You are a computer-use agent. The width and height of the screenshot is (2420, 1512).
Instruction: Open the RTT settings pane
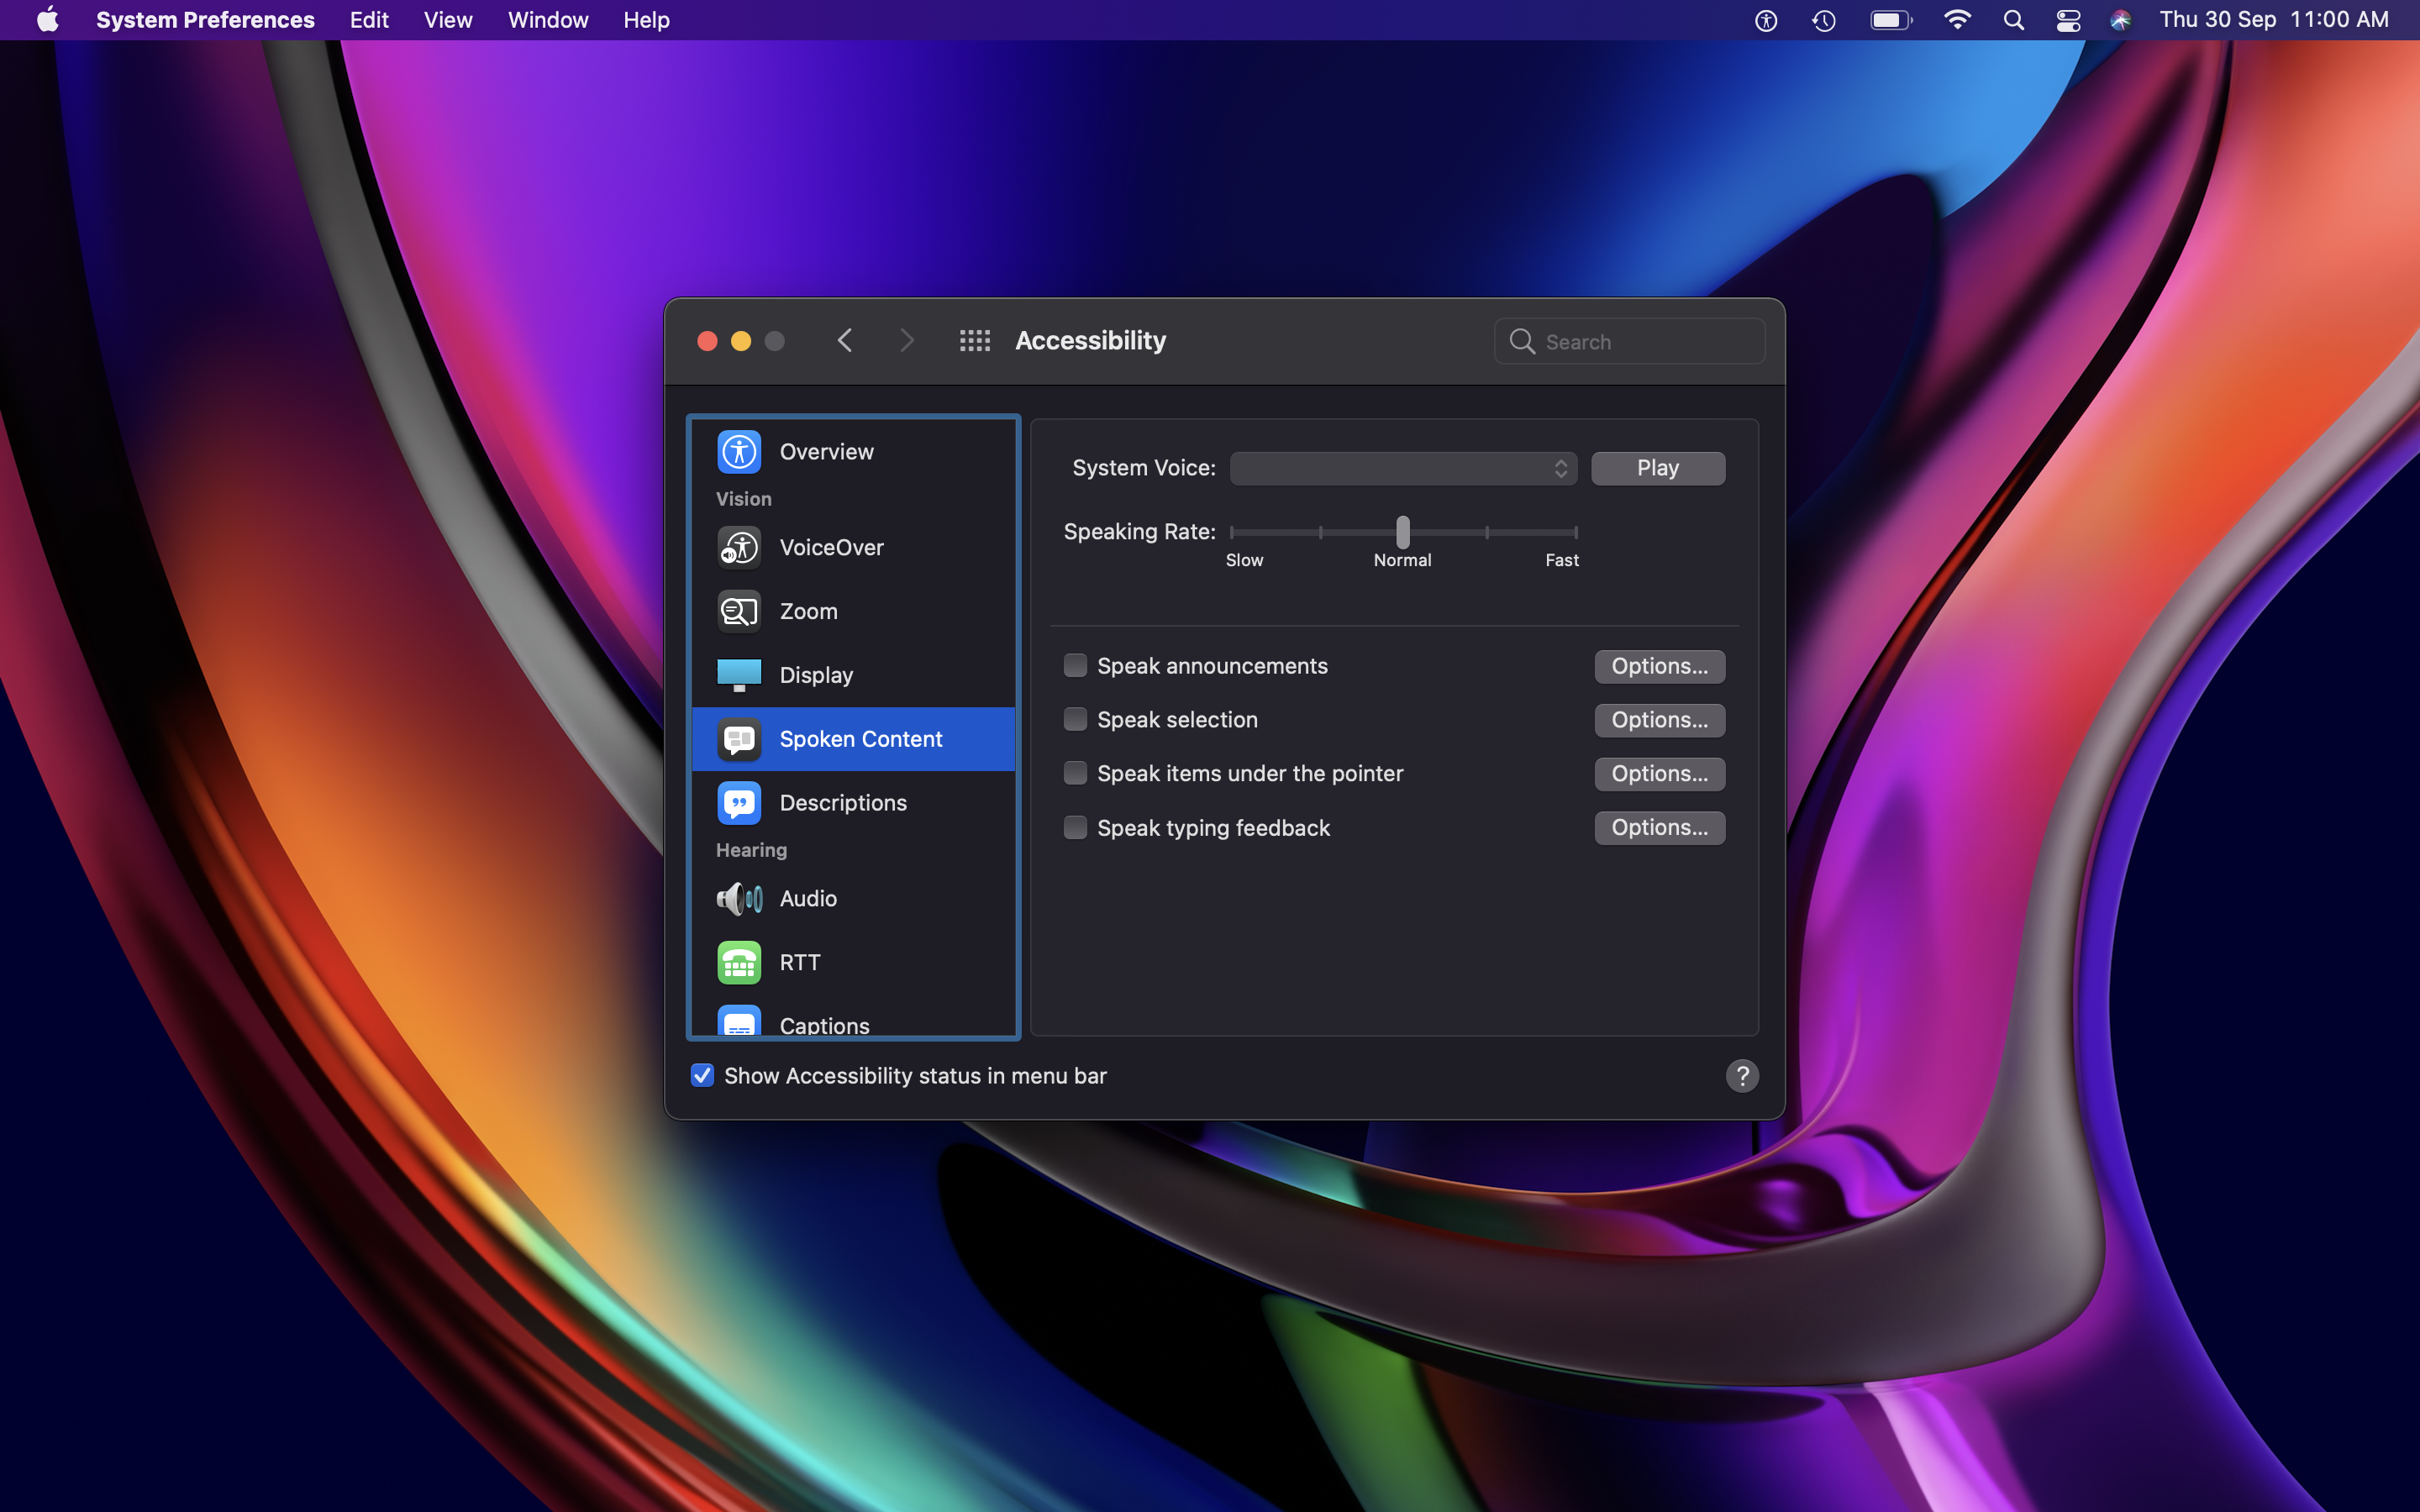coord(799,962)
